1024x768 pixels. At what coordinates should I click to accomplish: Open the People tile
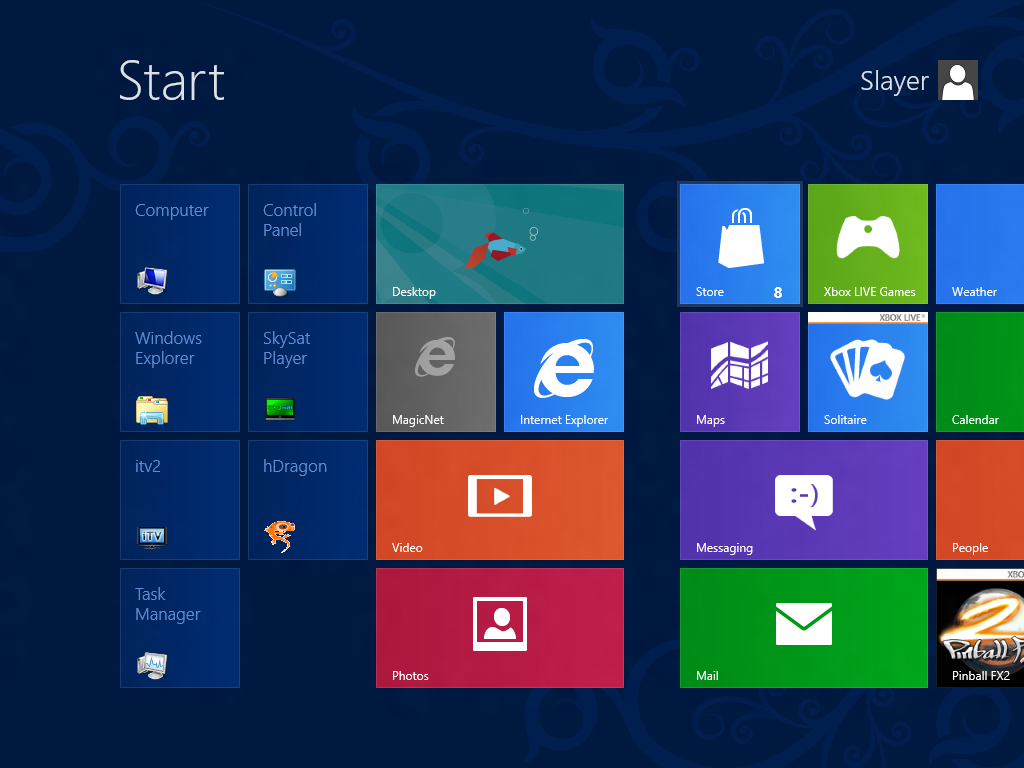(980, 500)
